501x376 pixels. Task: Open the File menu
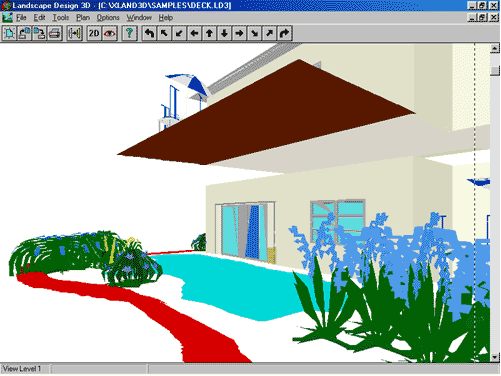click(x=21, y=17)
